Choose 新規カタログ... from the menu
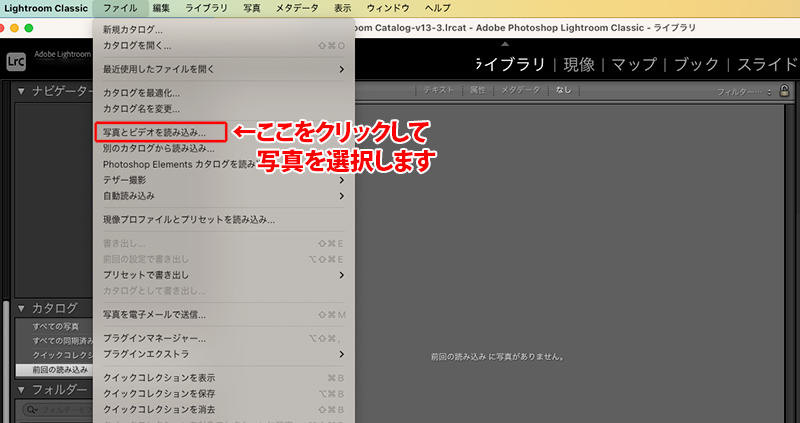This screenshot has width=800, height=423. (x=223, y=30)
